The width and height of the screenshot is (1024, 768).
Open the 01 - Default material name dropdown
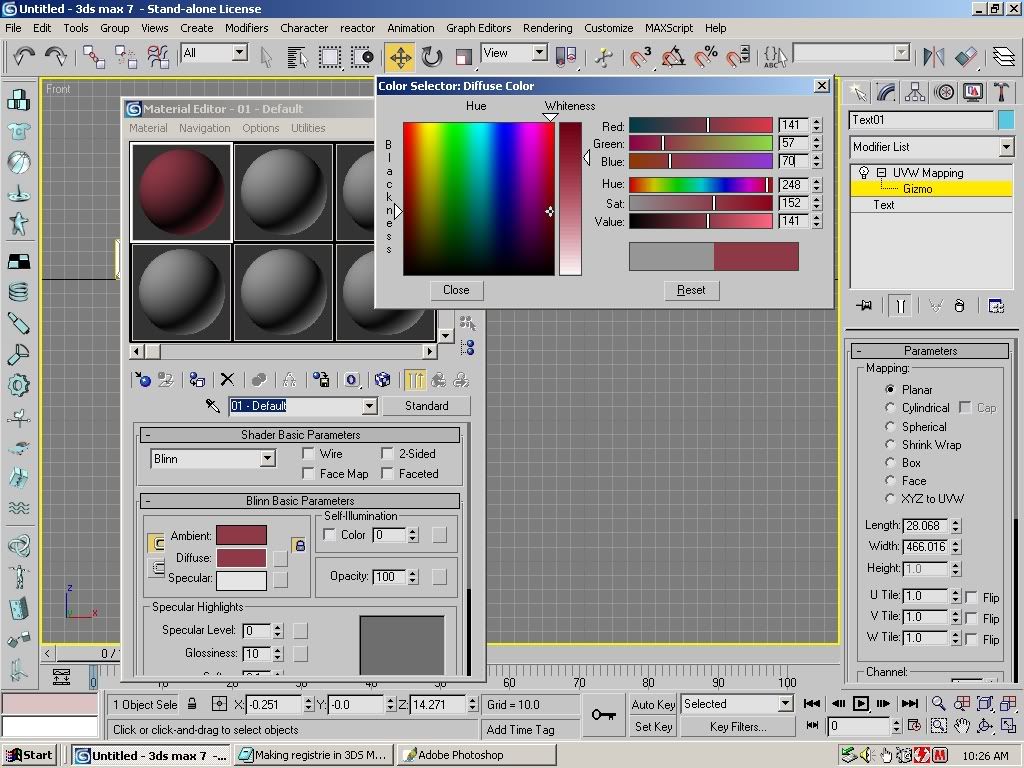(x=370, y=406)
